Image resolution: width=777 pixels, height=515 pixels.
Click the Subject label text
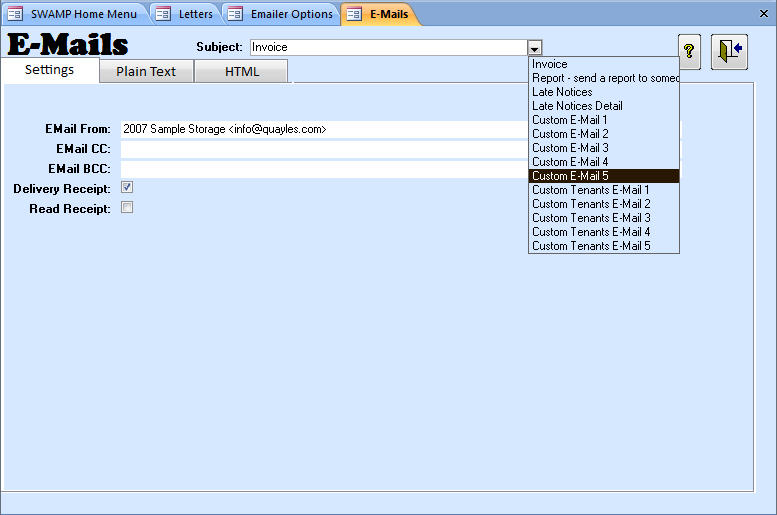(x=220, y=47)
